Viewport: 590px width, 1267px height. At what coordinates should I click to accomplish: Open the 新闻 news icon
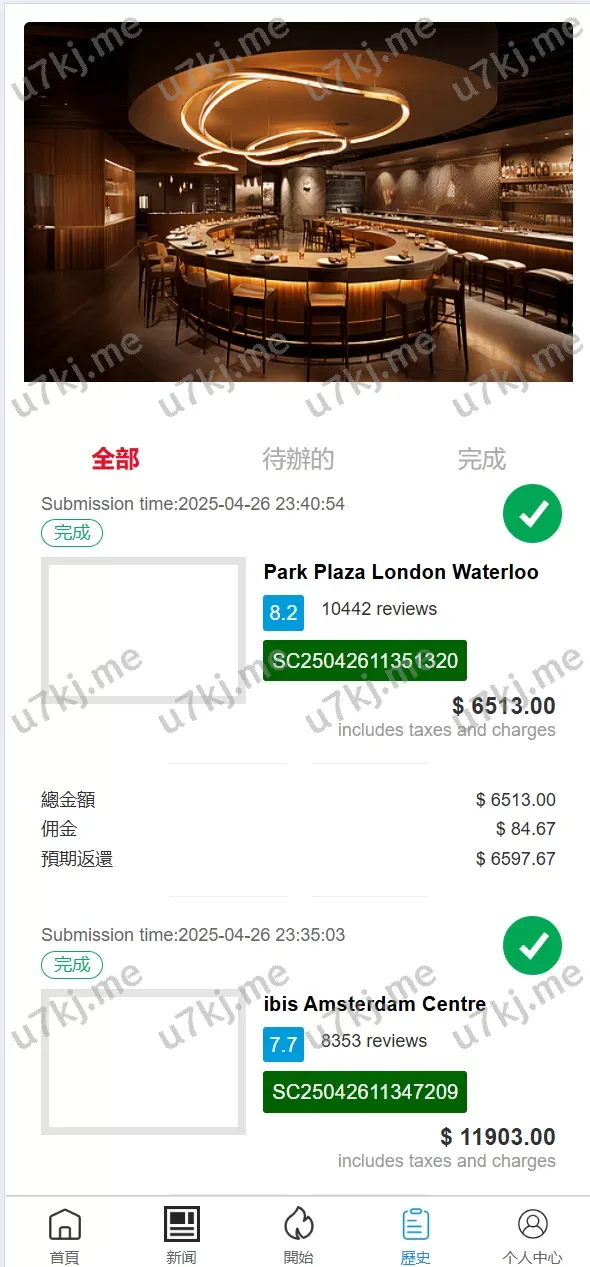click(182, 1225)
